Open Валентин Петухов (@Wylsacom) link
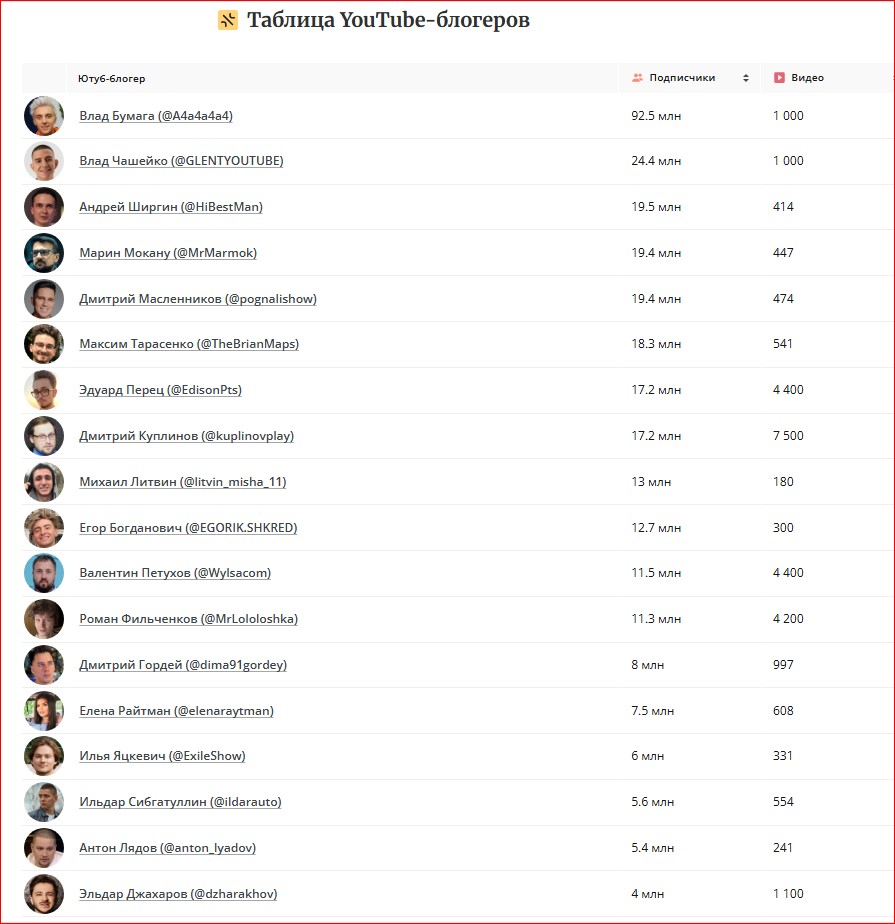The image size is (895, 924). (175, 573)
